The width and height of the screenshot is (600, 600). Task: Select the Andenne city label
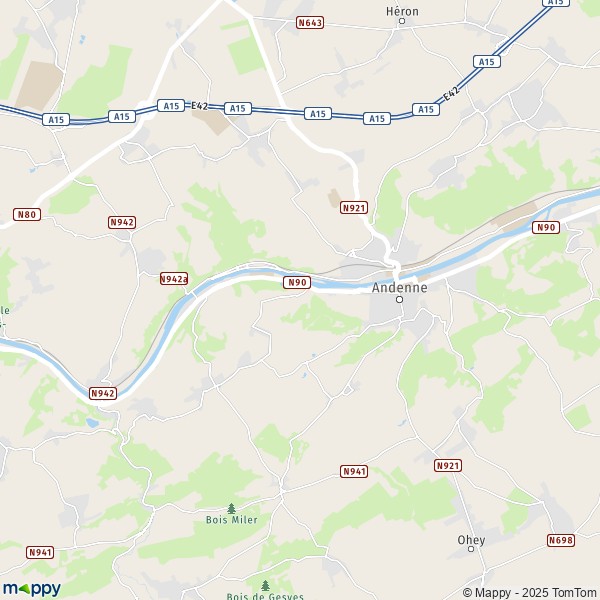[x=399, y=287]
